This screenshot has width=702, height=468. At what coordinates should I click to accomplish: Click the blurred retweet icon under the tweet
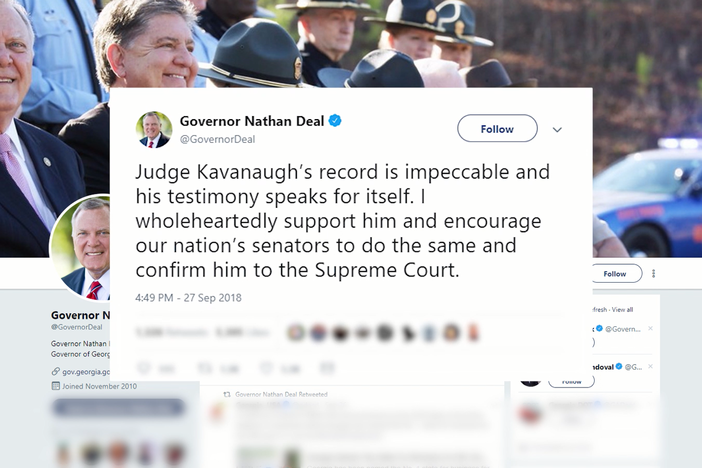click(205, 368)
